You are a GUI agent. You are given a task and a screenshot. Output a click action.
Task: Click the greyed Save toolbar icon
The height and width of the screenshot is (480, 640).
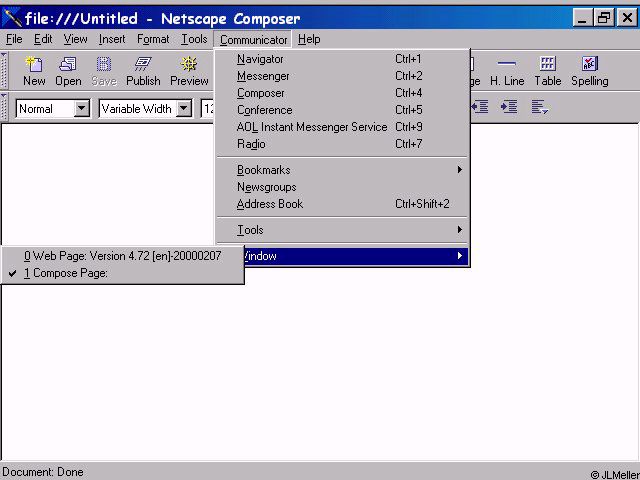(104, 71)
